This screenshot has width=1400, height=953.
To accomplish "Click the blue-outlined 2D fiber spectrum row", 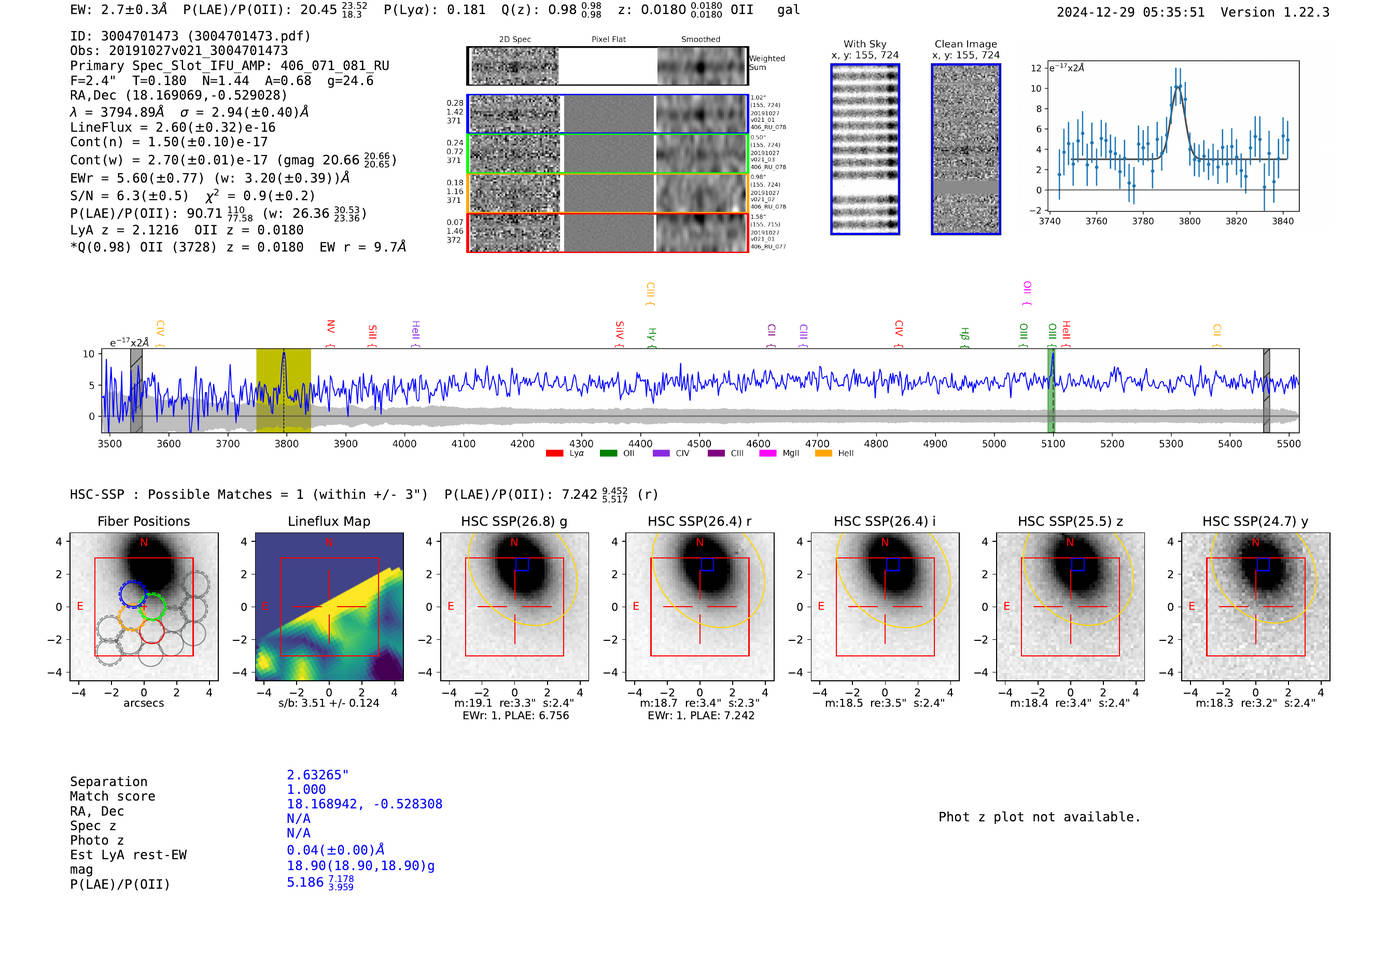I will click(607, 114).
